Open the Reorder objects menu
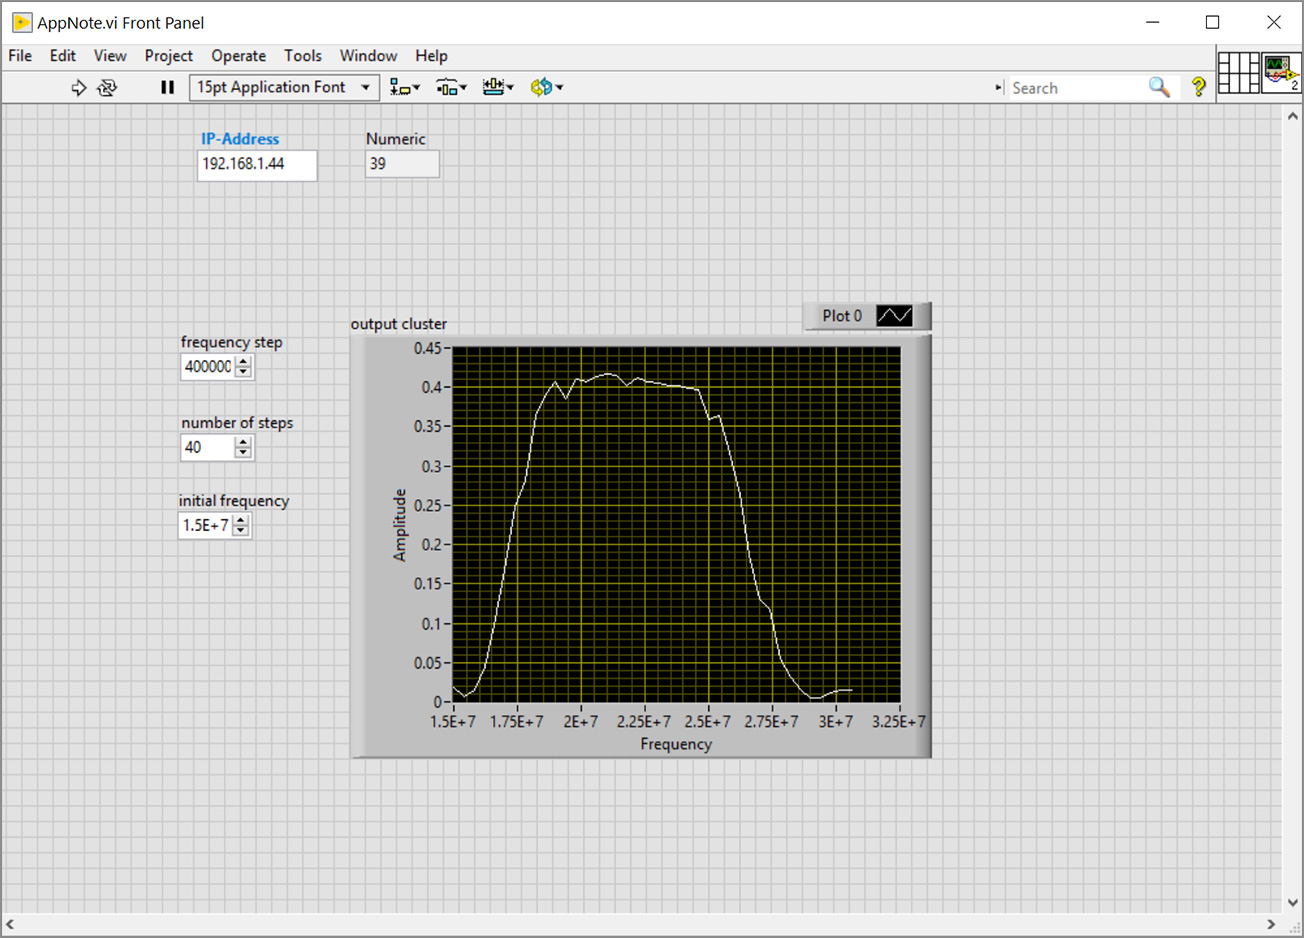 546,88
